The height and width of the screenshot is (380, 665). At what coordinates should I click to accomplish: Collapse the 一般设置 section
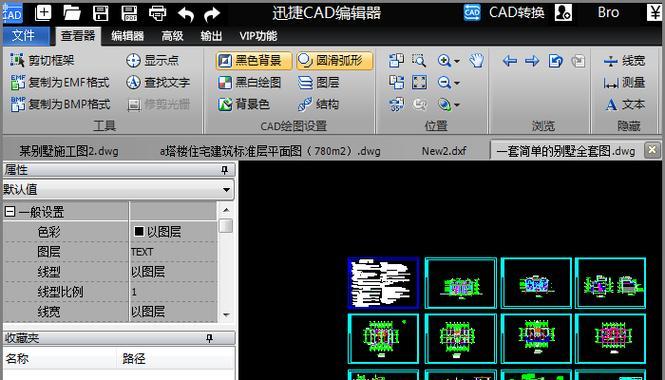[10, 211]
